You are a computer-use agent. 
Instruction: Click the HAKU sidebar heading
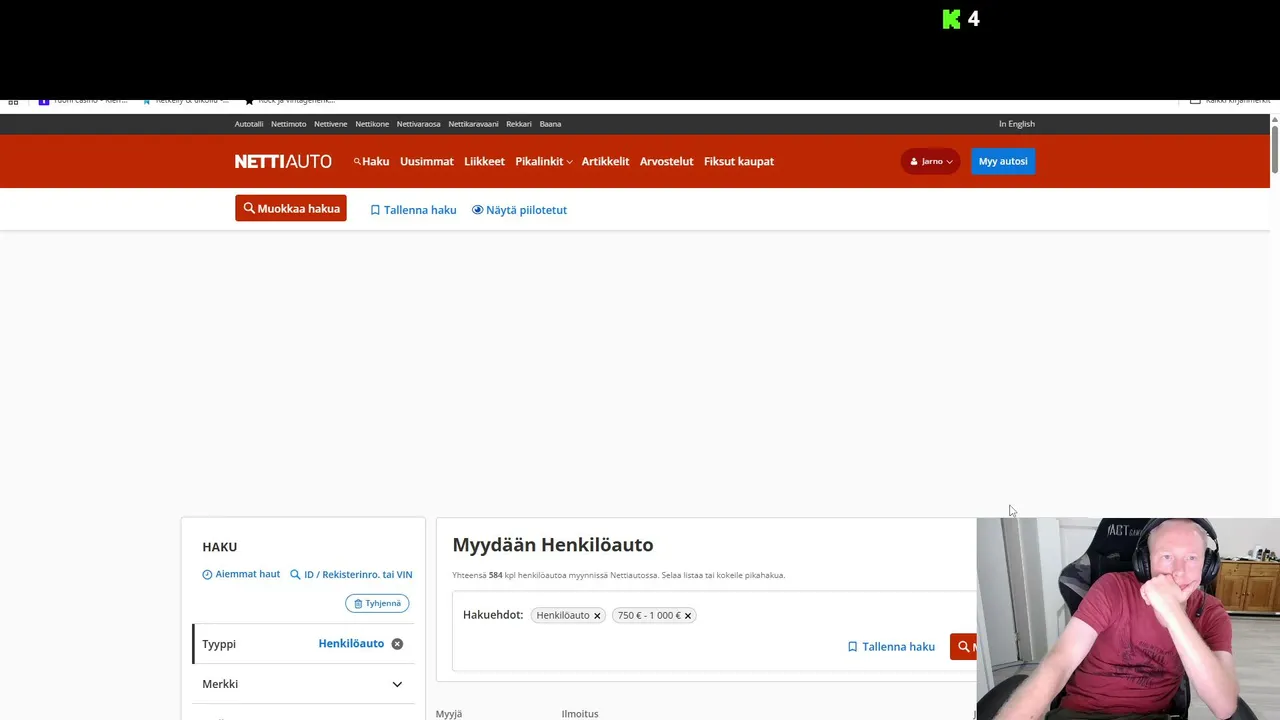tap(220, 547)
